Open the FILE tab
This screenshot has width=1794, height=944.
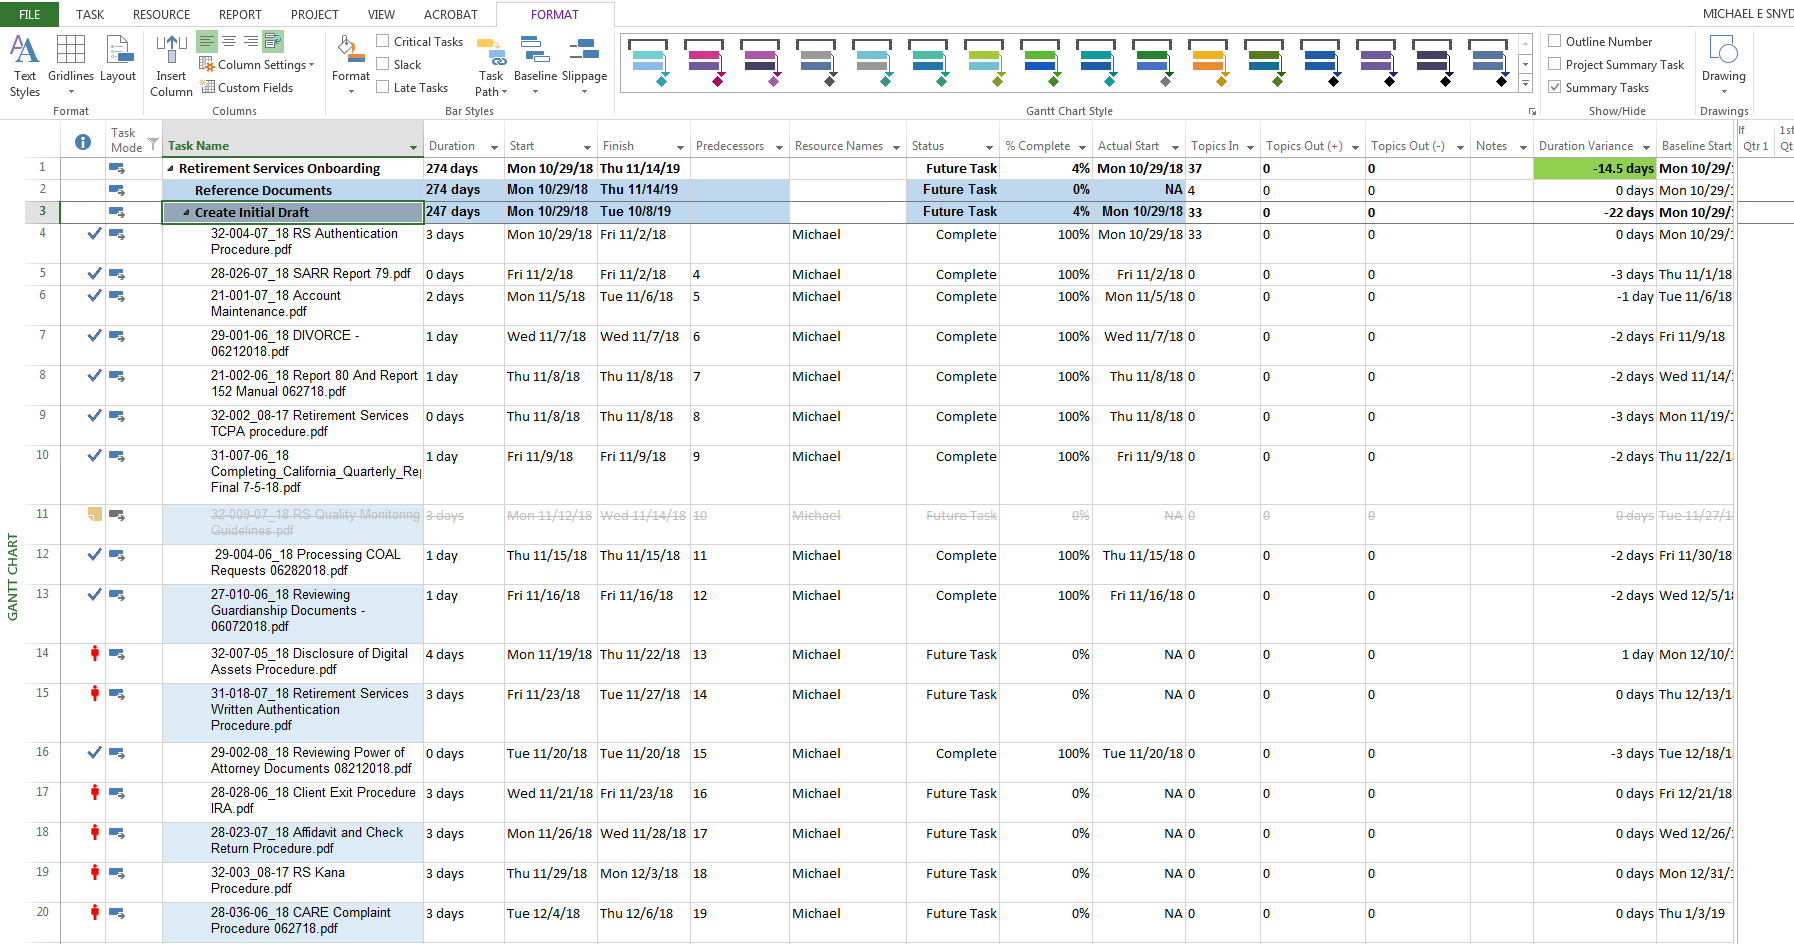30,14
